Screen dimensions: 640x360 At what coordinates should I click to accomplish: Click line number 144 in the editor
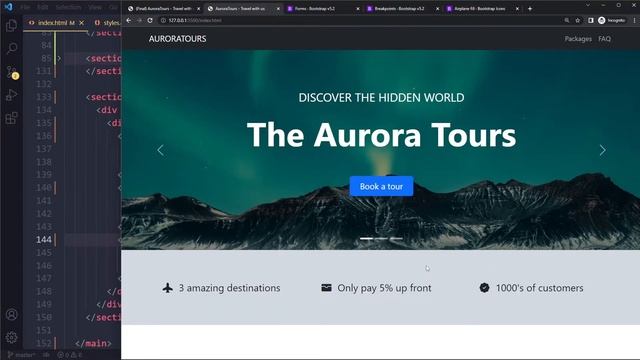[44, 240]
